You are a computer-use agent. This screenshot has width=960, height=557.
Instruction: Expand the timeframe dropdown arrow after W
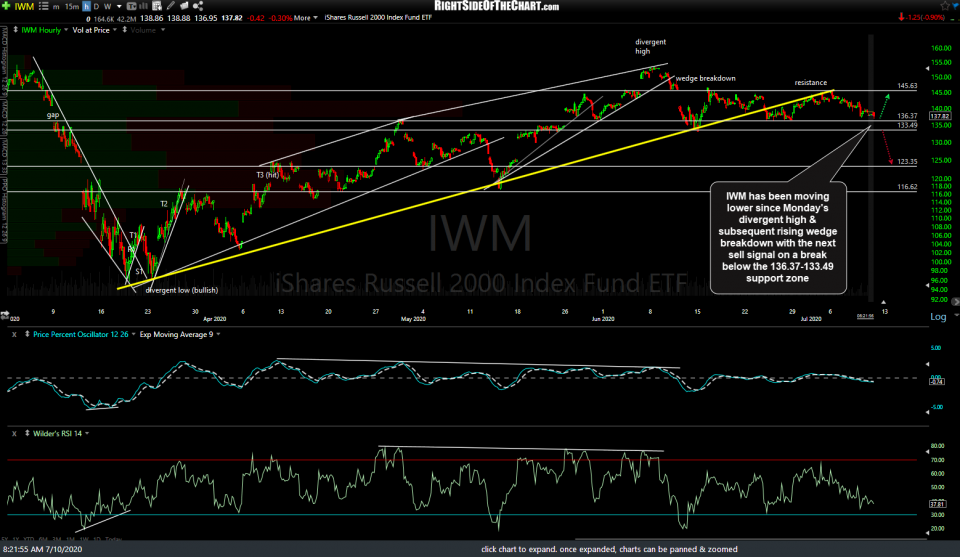pyautogui.click(x=119, y=7)
